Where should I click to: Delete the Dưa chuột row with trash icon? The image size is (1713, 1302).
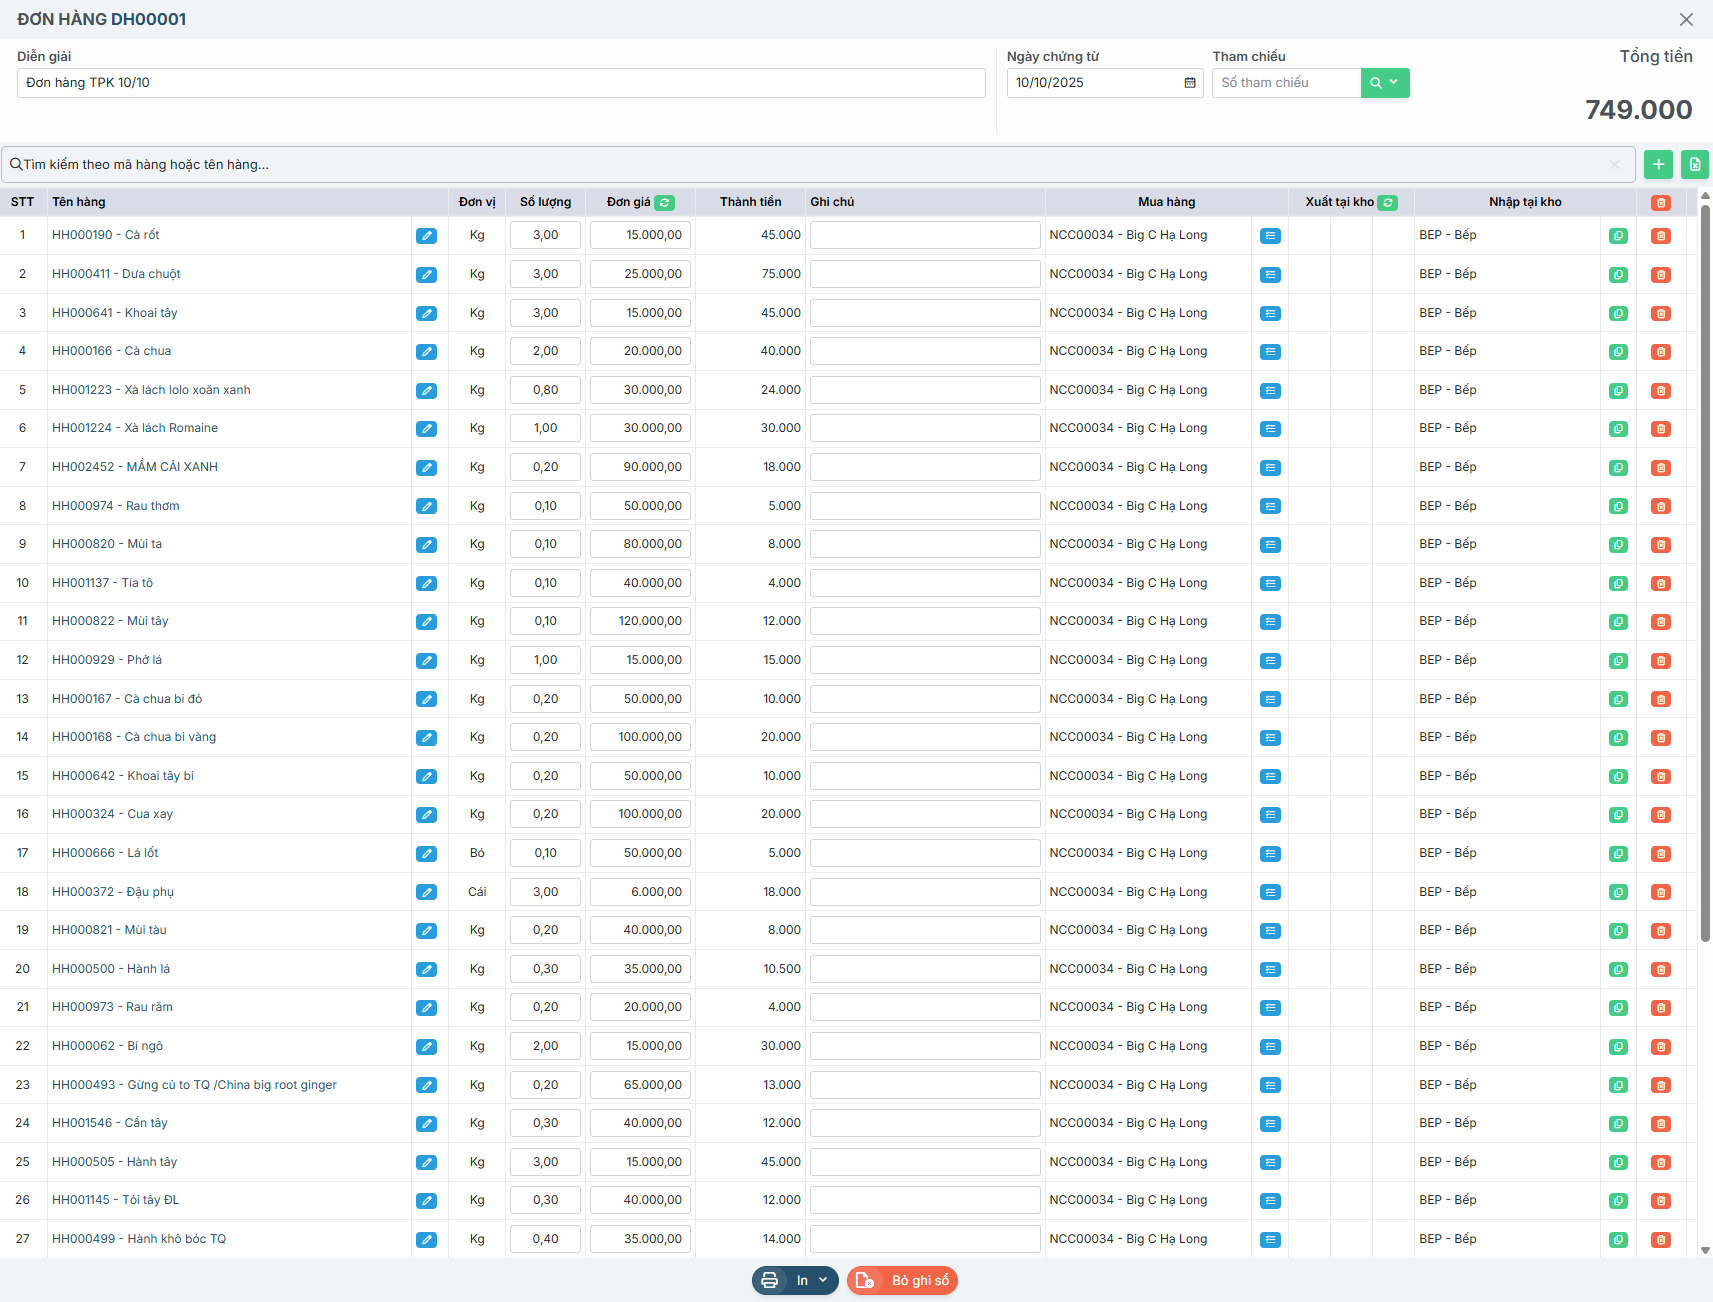(x=1661, y=275)
